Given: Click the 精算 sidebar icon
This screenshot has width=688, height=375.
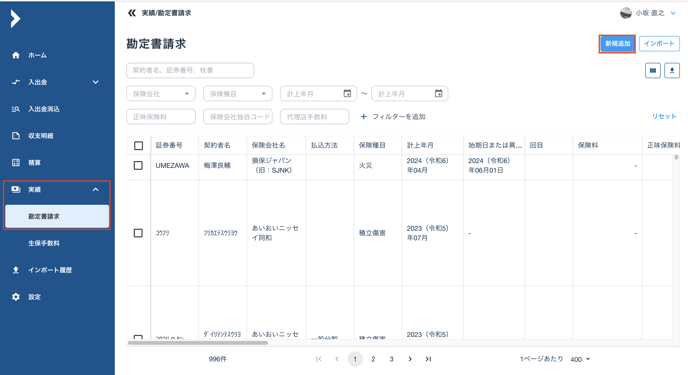Looking at the screenshot, I should (16, 163).
